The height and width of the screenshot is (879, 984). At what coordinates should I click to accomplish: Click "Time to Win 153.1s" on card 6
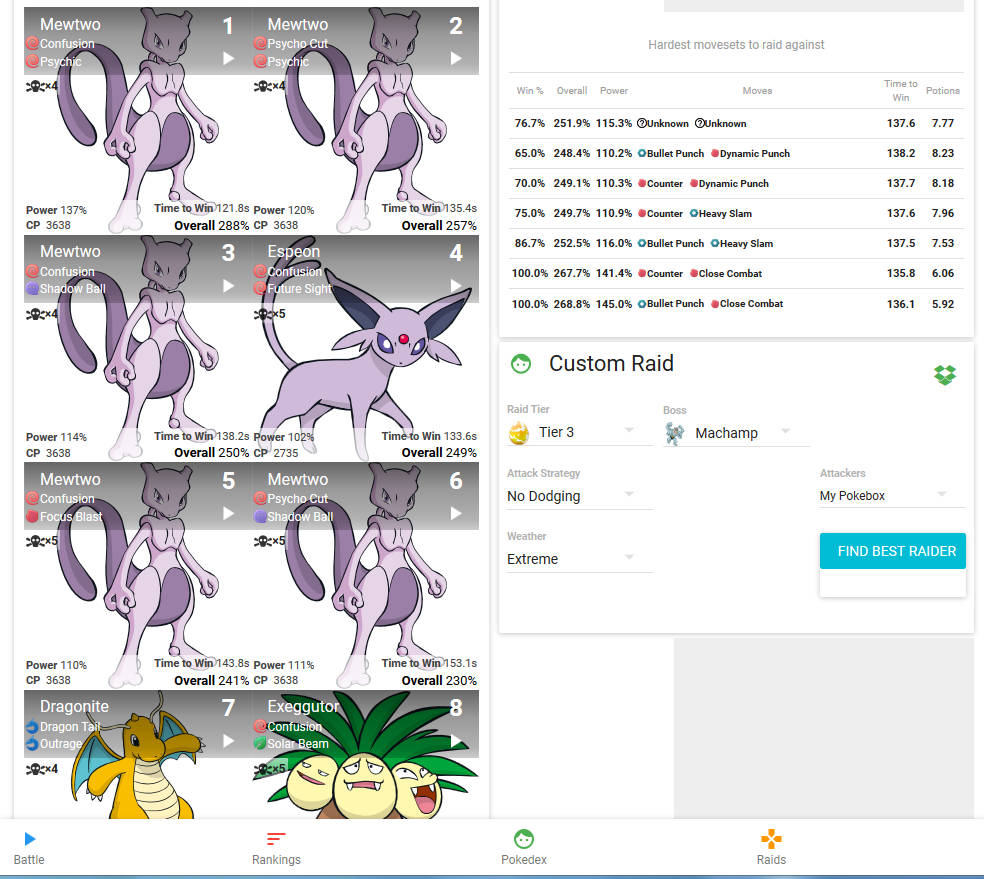point(429,663)
